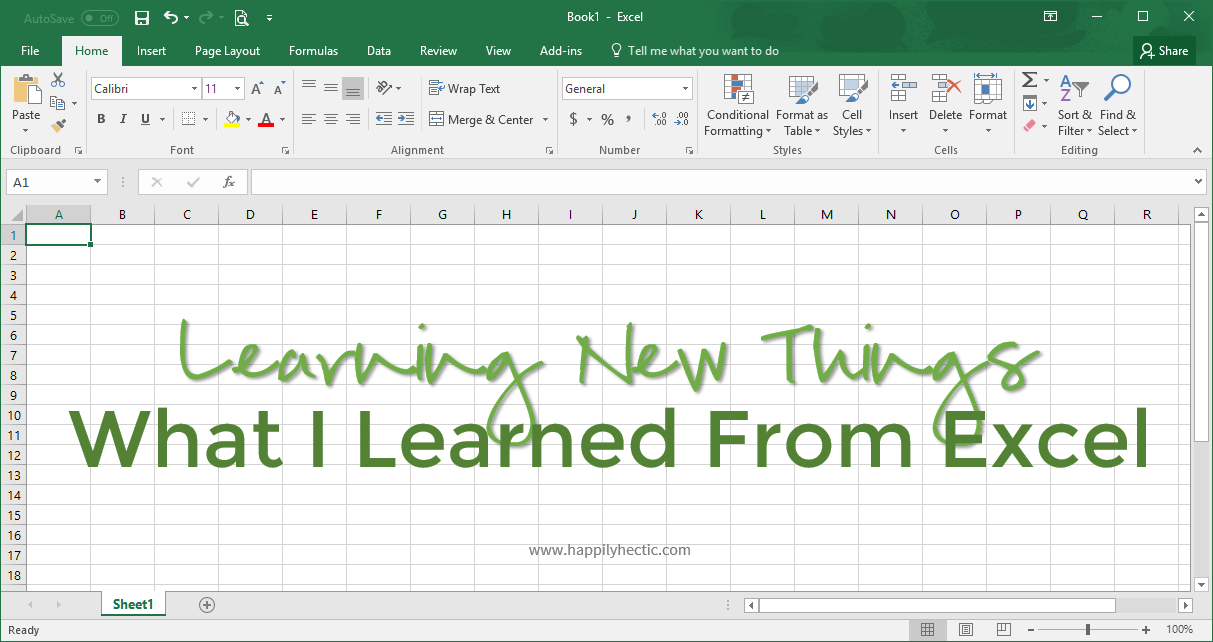Viewport: 1213px width, 642px height.
Task: Click the Align Right icon
Action: (x=353, y=119)
